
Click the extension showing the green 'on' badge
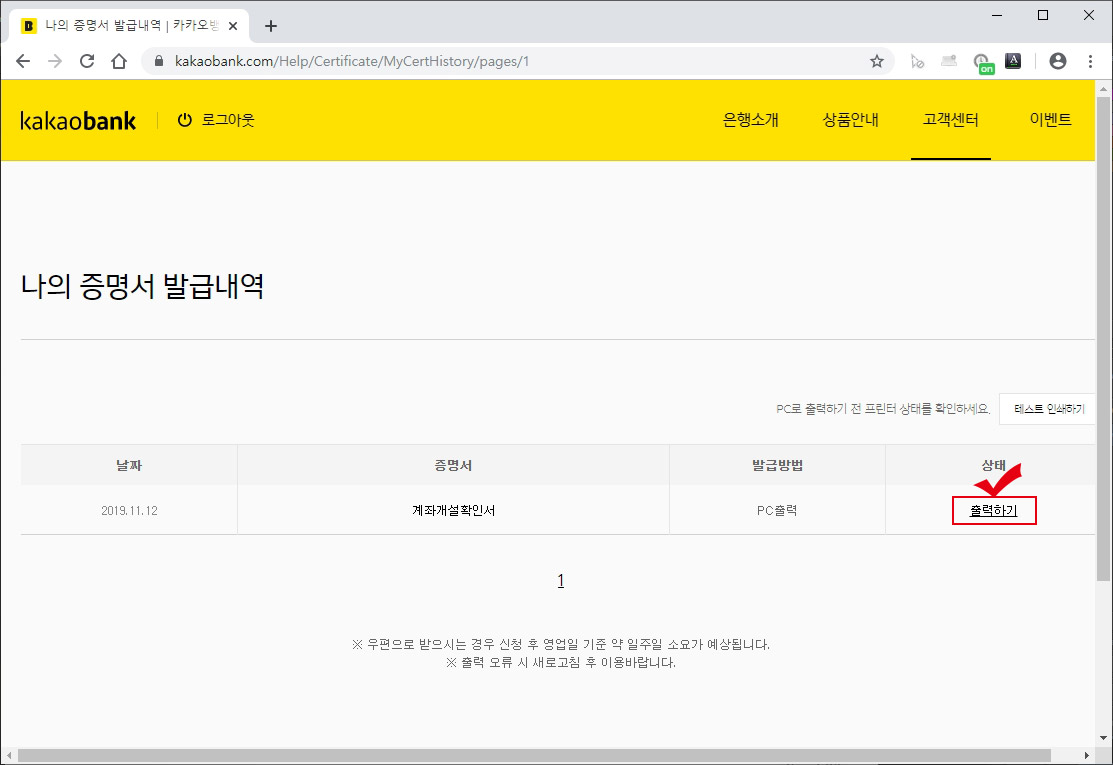[981, 60]
